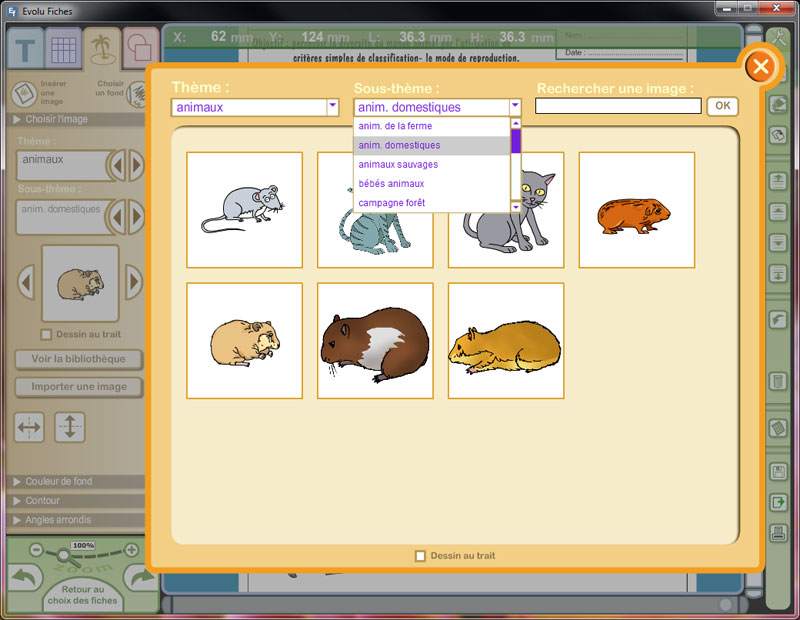
Task: Collapse the Sous-thème dropdown arrow
Action: click(515, 107)
